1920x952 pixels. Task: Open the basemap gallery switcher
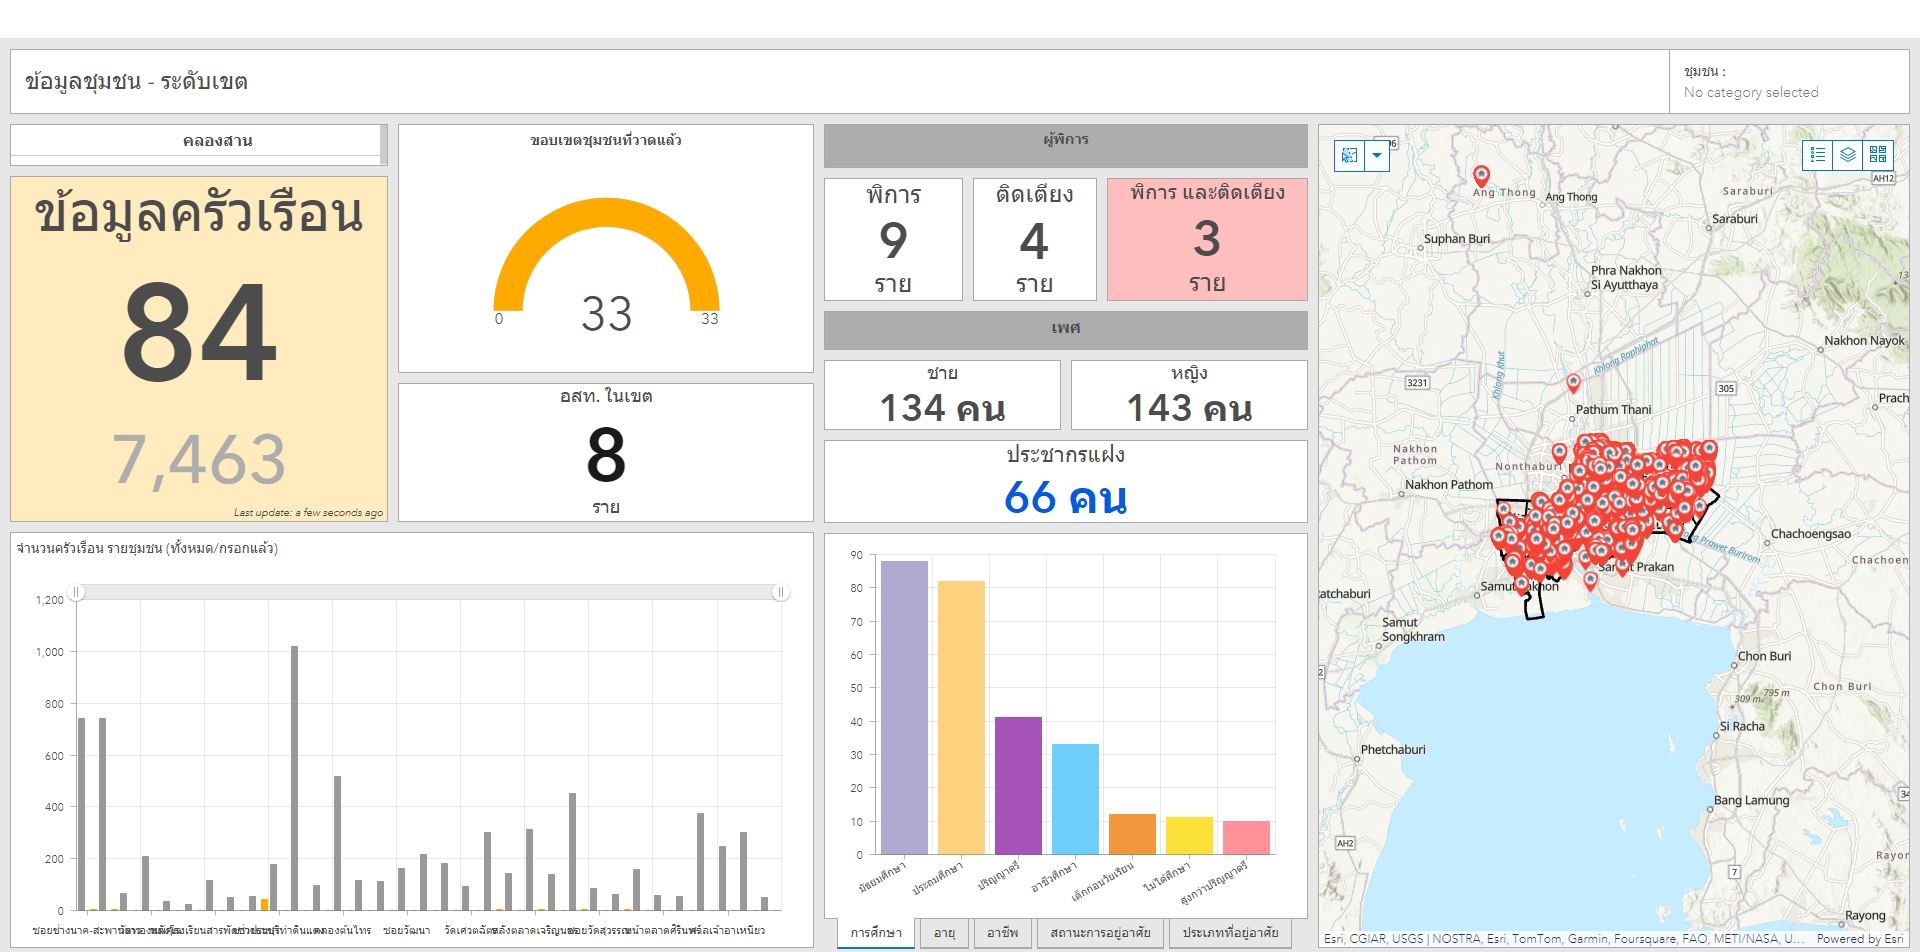click(x=1878, y=155)
